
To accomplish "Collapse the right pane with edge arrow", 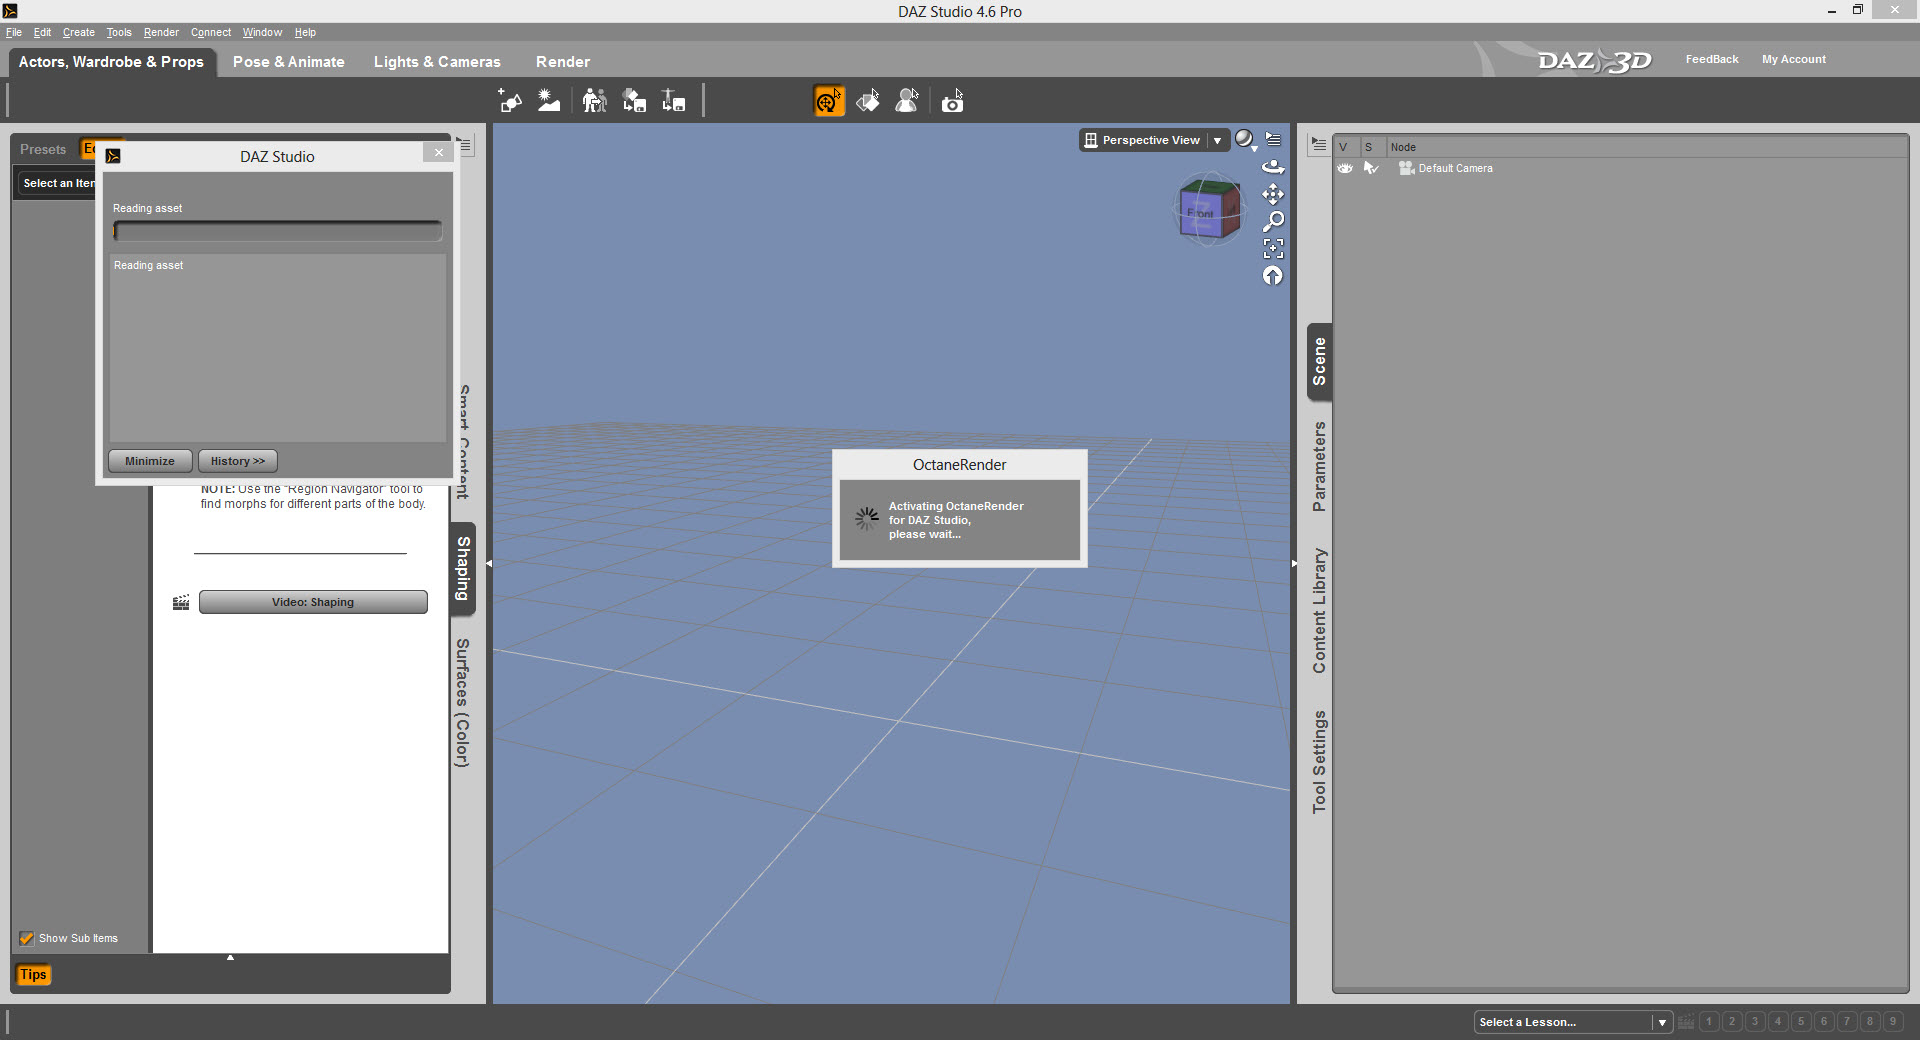I will click(1294, 564).
